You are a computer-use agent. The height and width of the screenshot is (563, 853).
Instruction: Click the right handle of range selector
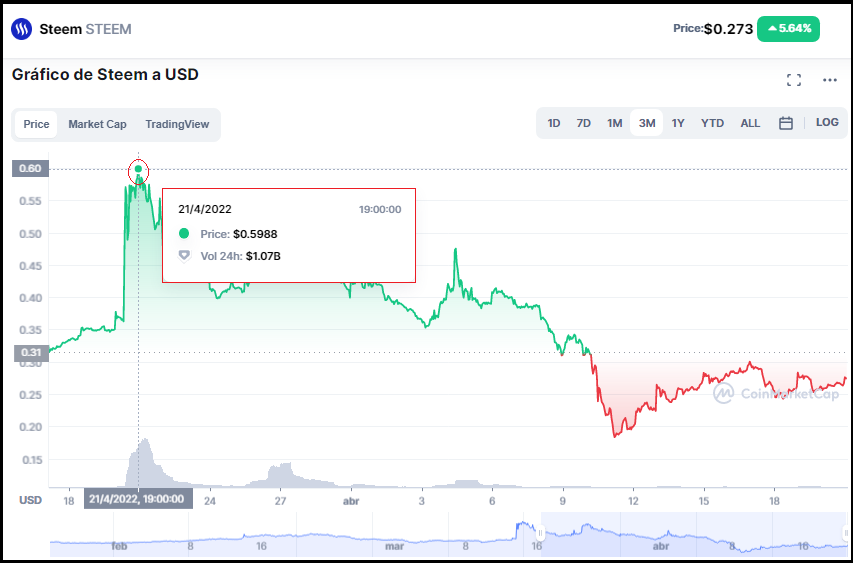tap(846, 533)
